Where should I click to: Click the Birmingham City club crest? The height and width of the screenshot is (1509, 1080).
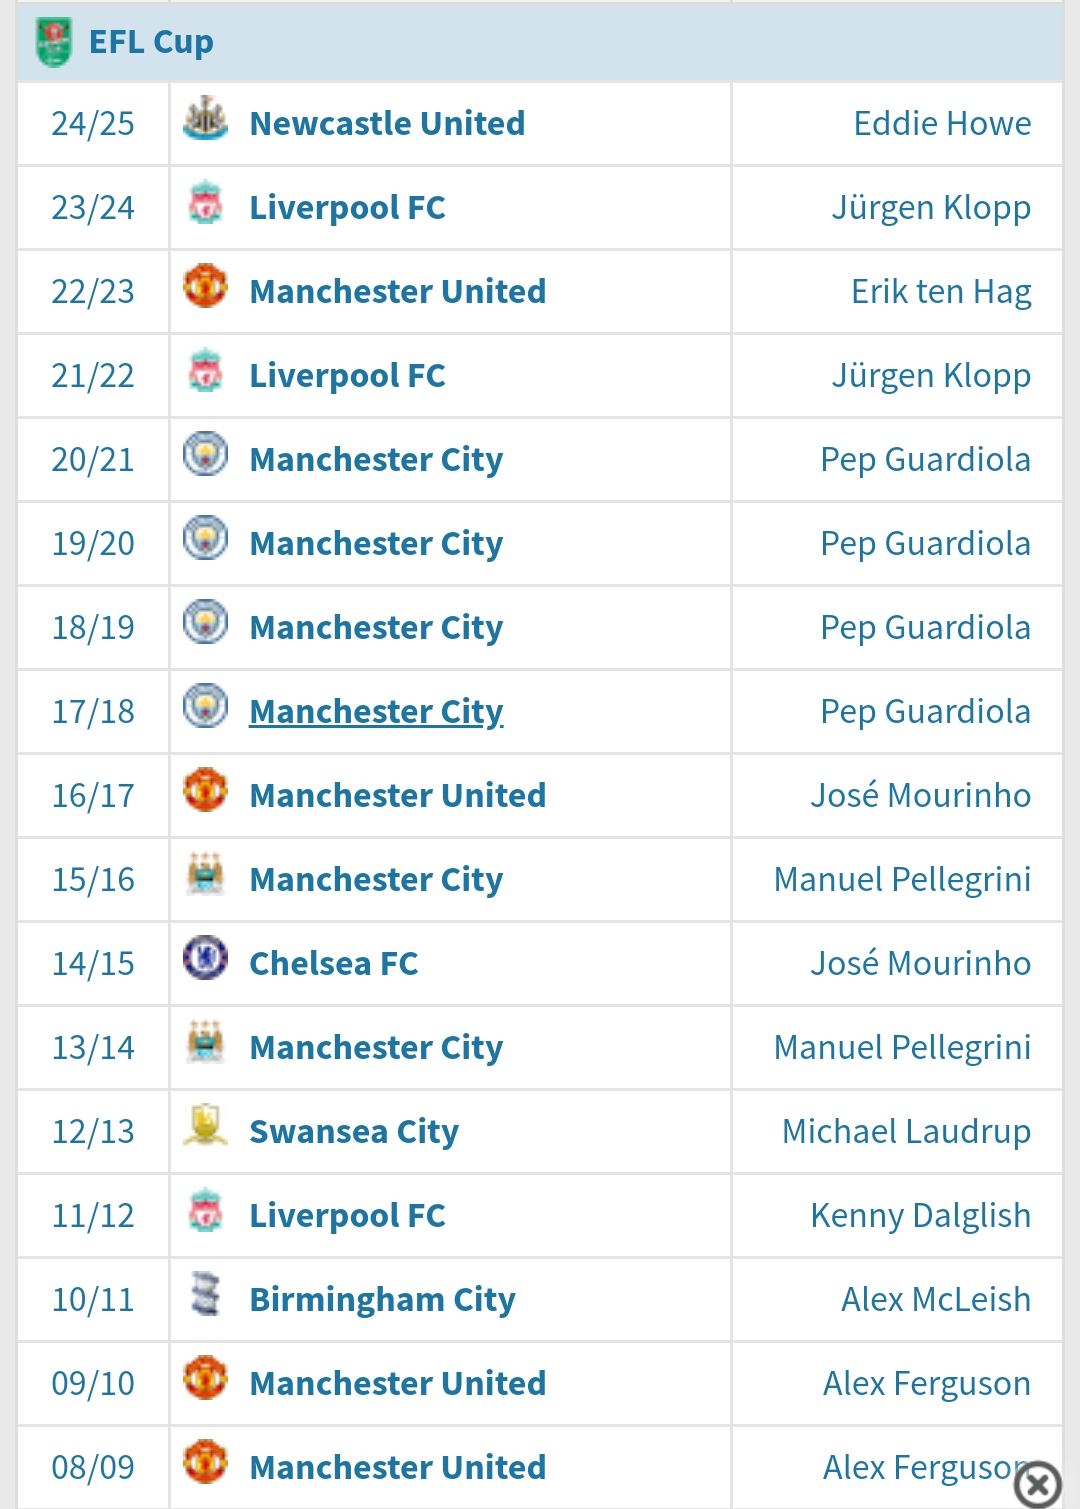pos(206,1294)
